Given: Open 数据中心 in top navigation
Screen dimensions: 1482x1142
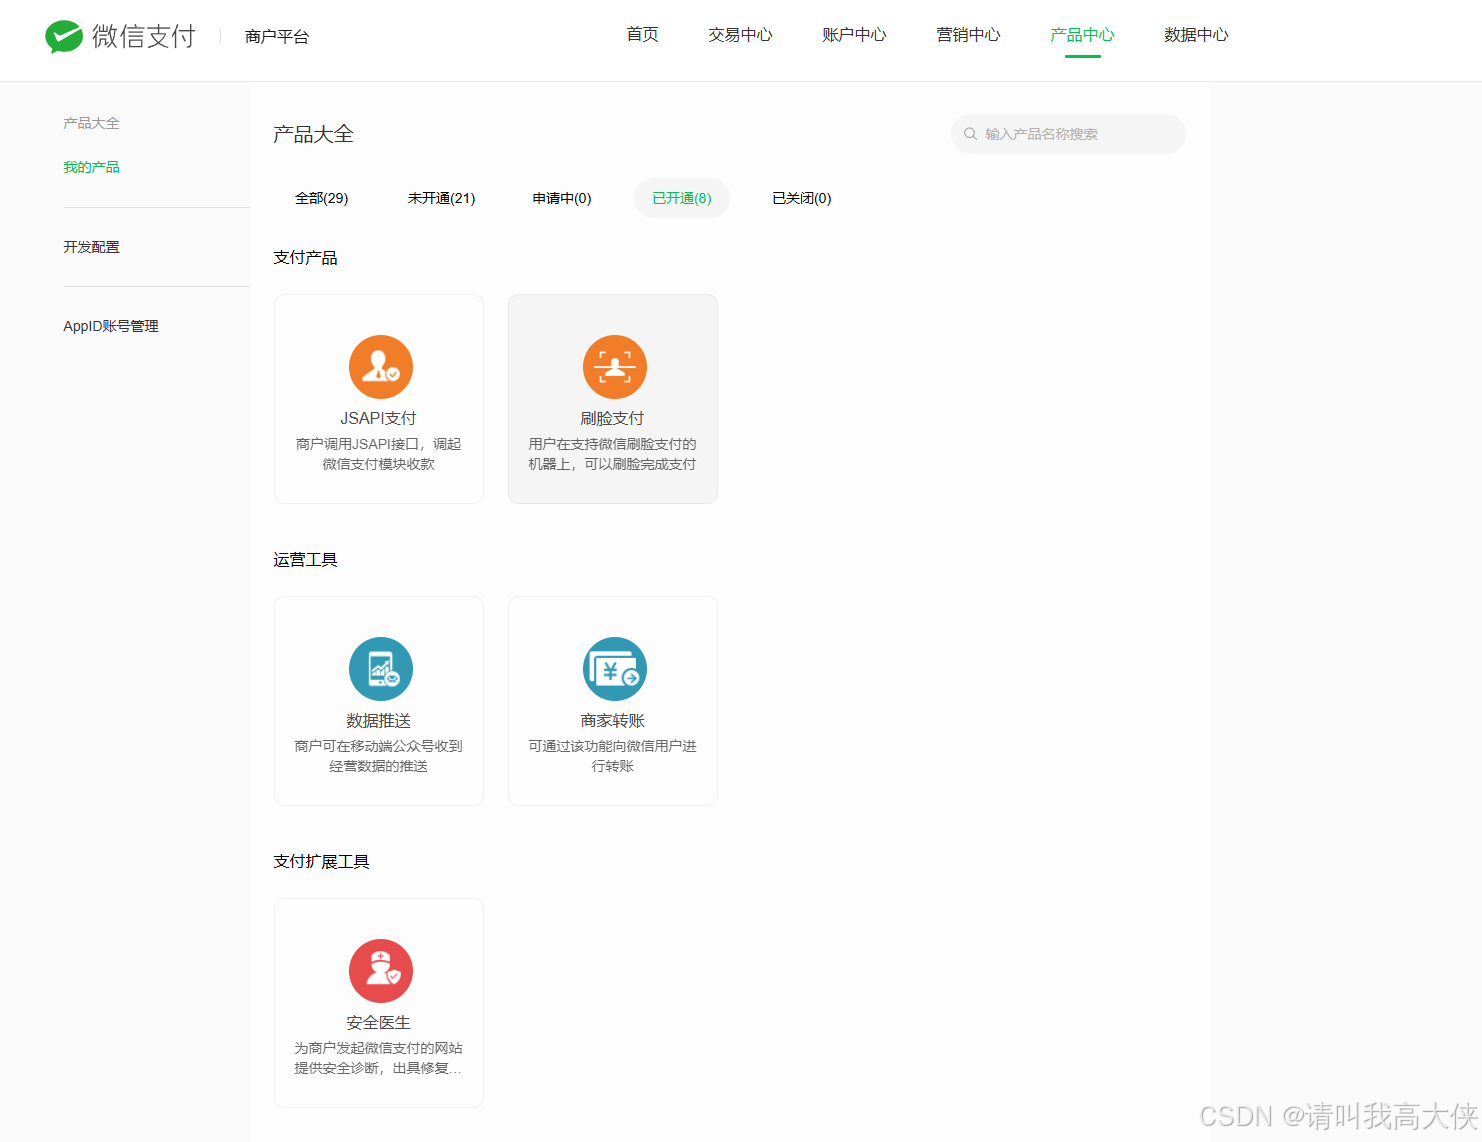Looking at the screenshot, I should coord(1196,35).
